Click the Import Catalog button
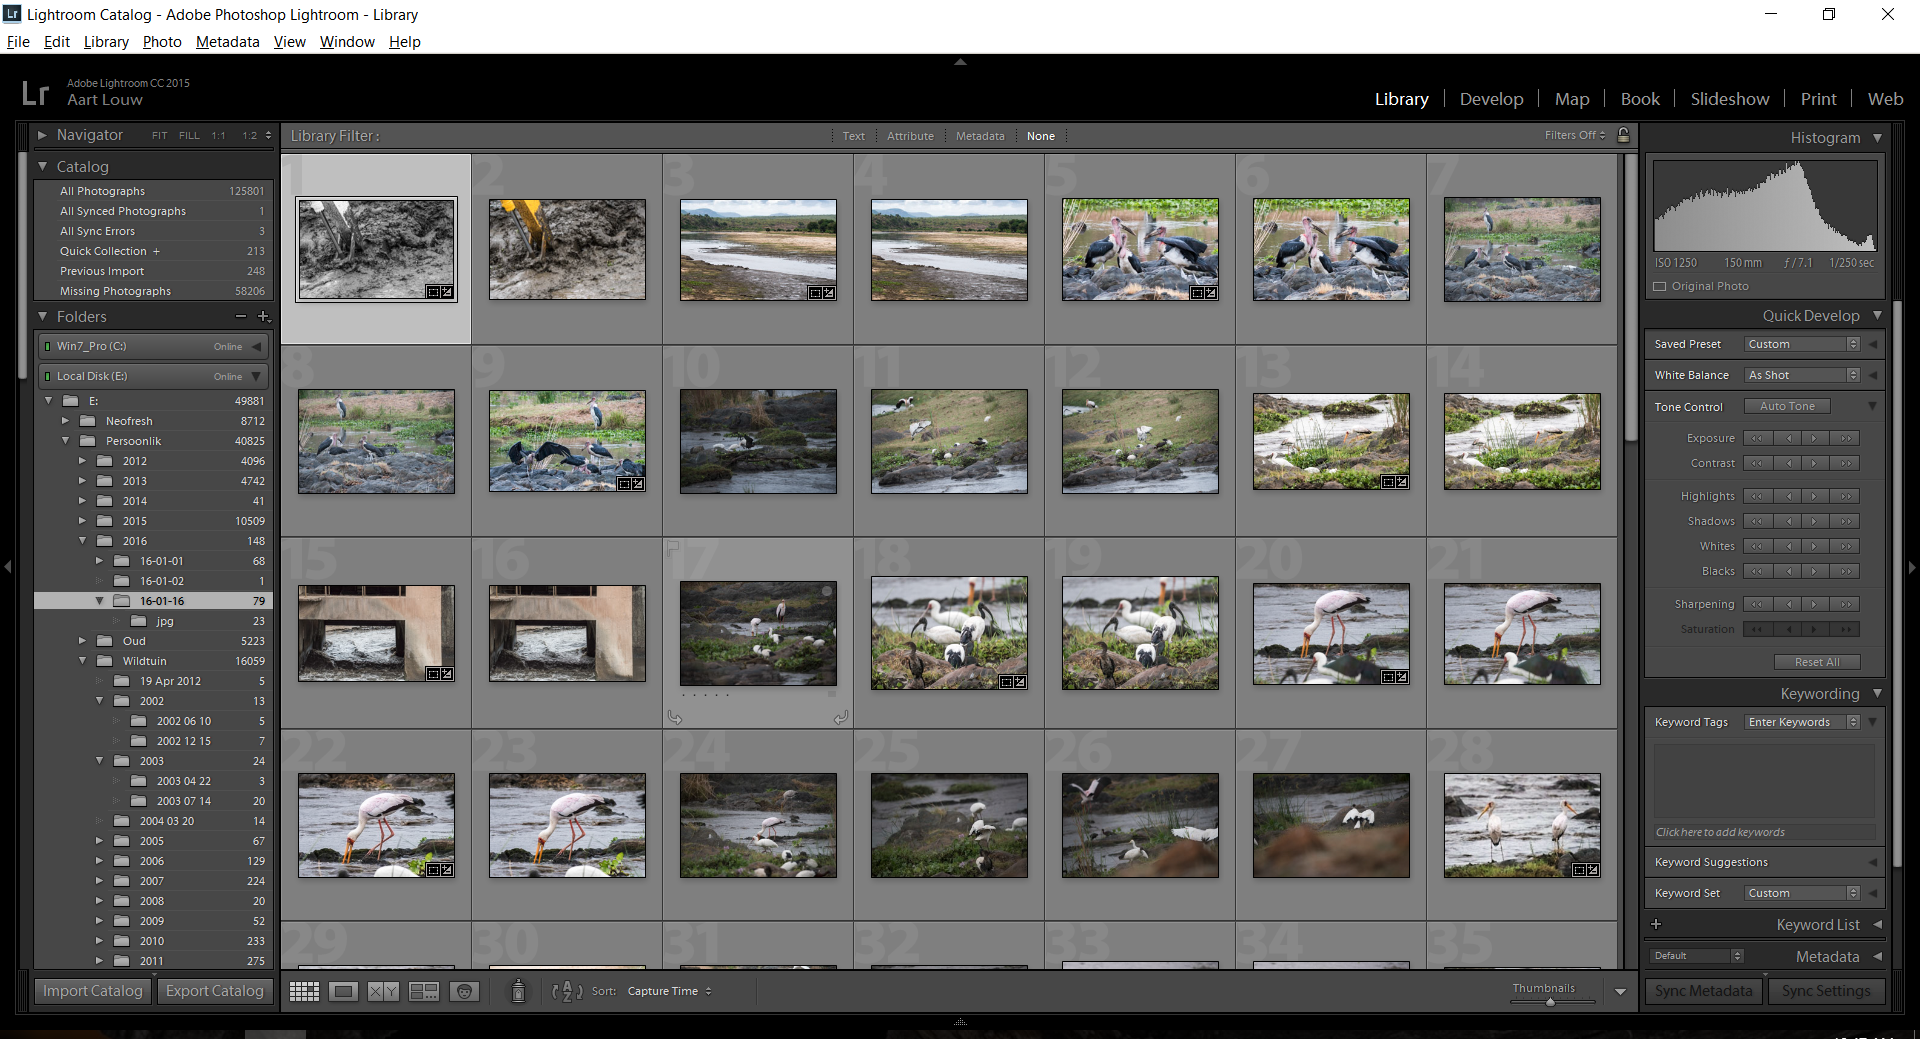 (93, 991)
